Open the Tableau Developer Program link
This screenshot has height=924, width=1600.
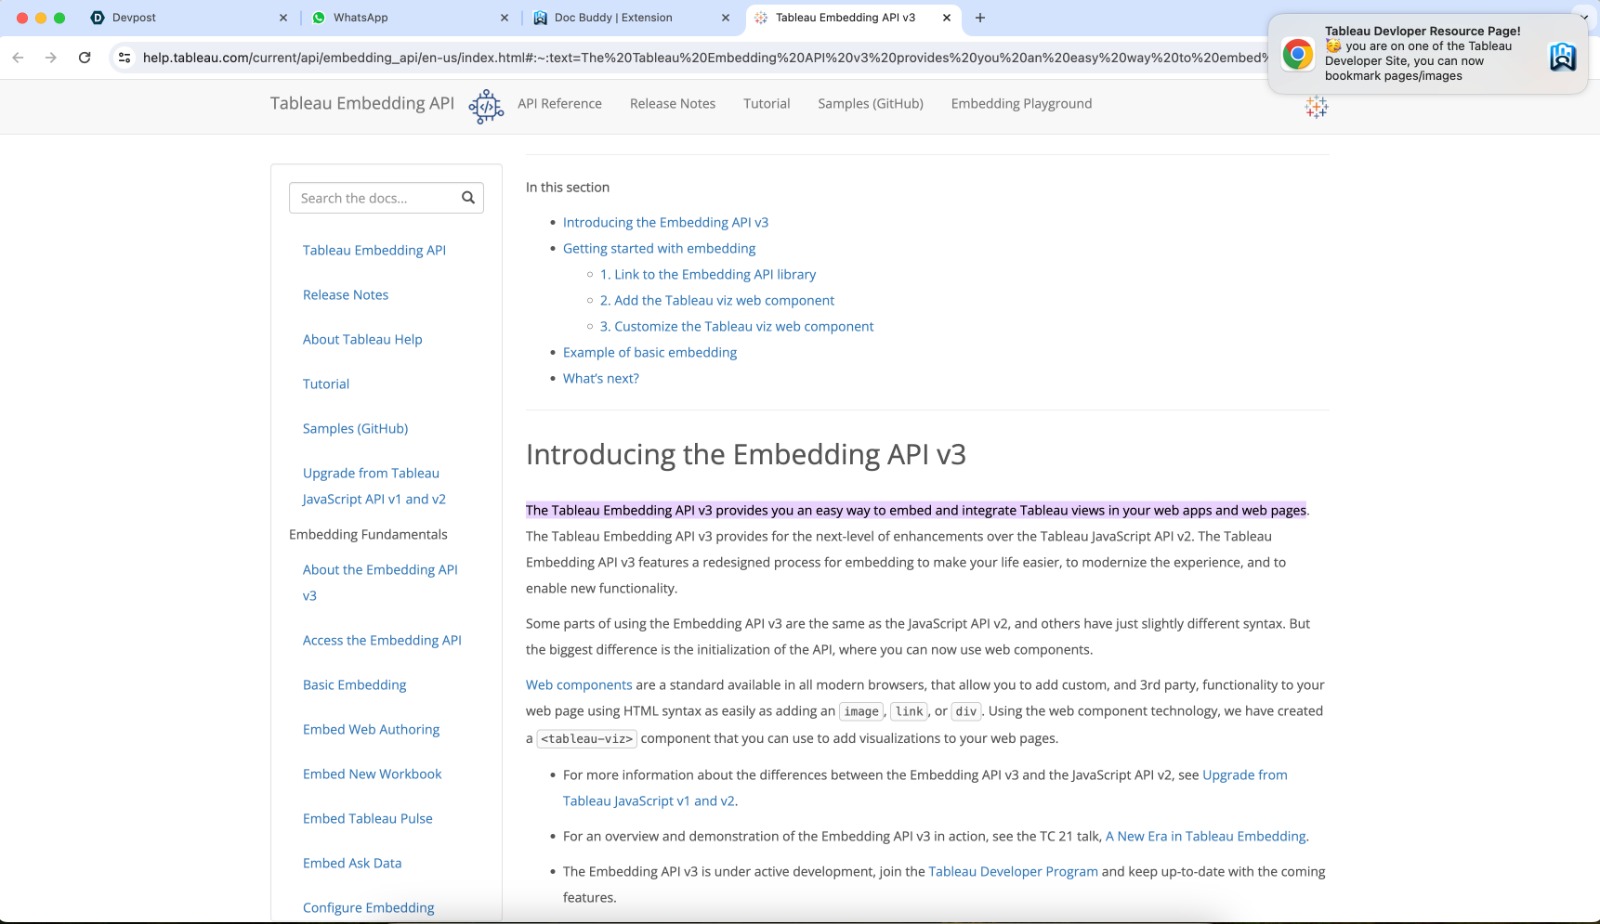pos(1013,872)
